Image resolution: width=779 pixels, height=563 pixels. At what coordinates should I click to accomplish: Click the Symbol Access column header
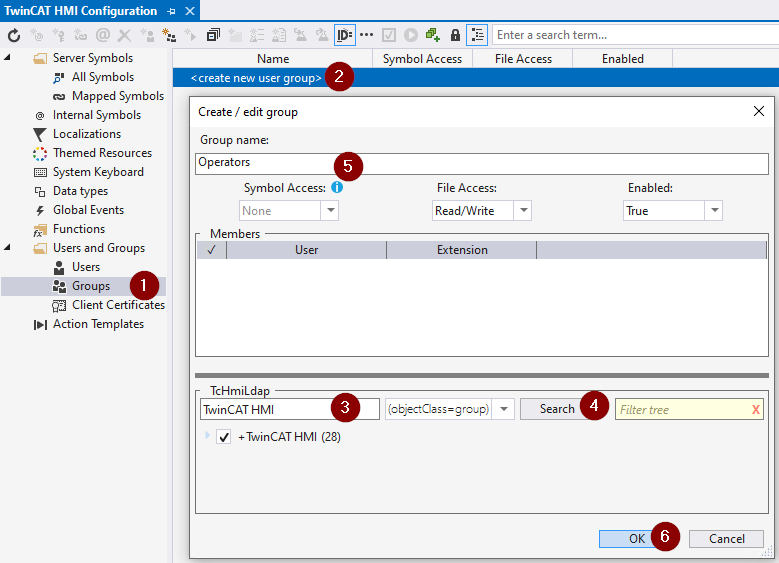coord(422,59)
